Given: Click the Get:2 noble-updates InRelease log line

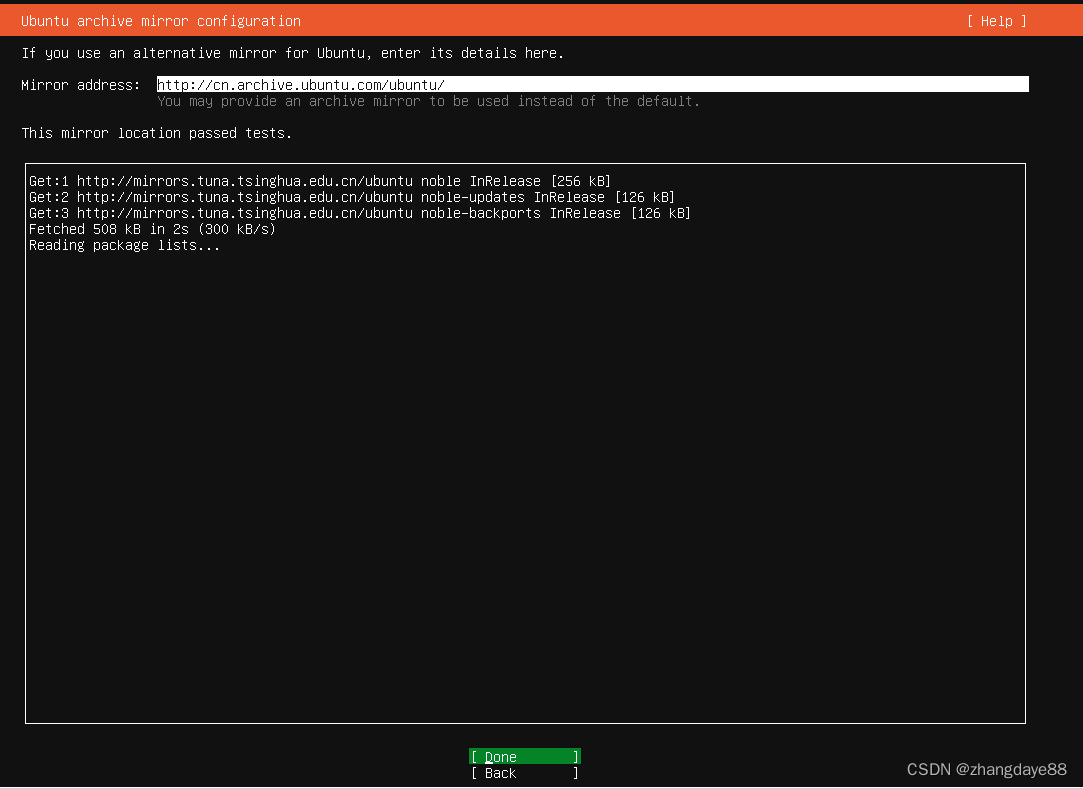Looking at the screenshot, I should point(352,197).
